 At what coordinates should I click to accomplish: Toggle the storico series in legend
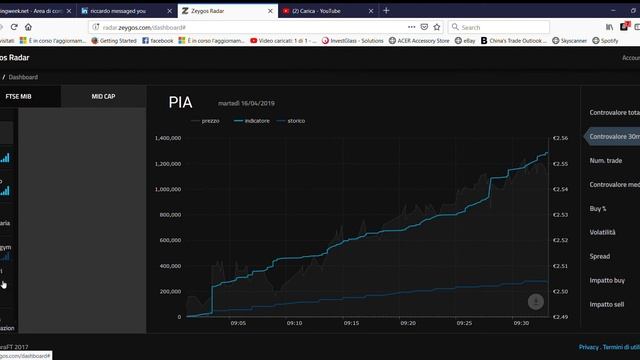291,121
